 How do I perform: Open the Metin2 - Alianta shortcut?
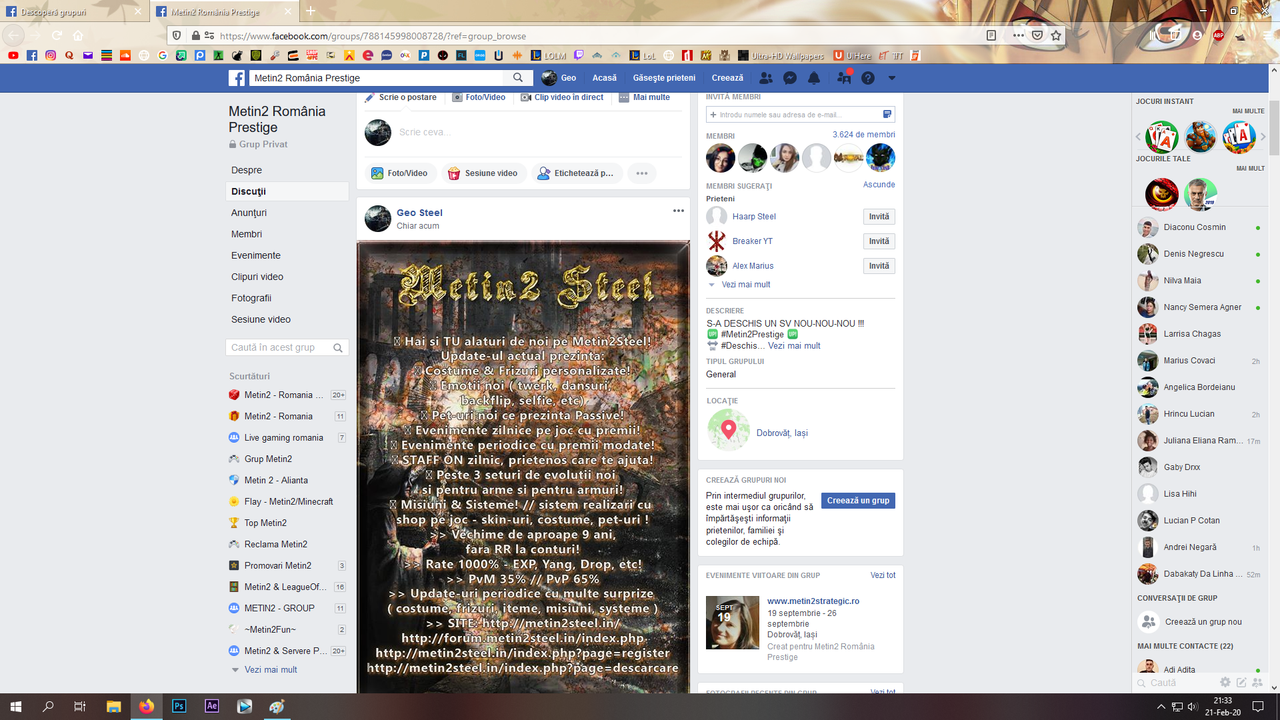point(276,480)
